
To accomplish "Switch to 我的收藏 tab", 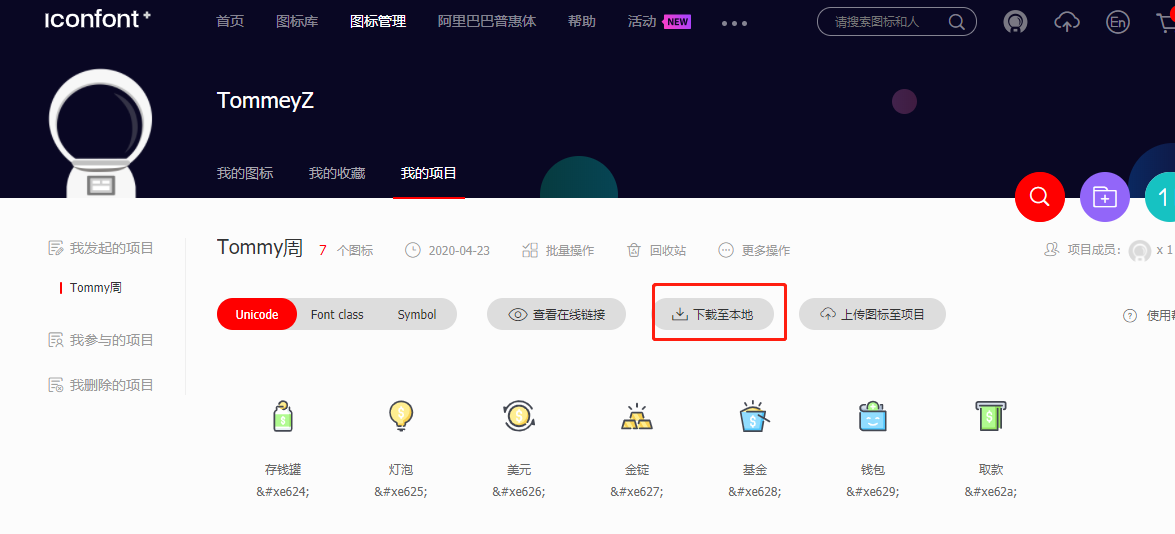I will click(x=337, y=174).
